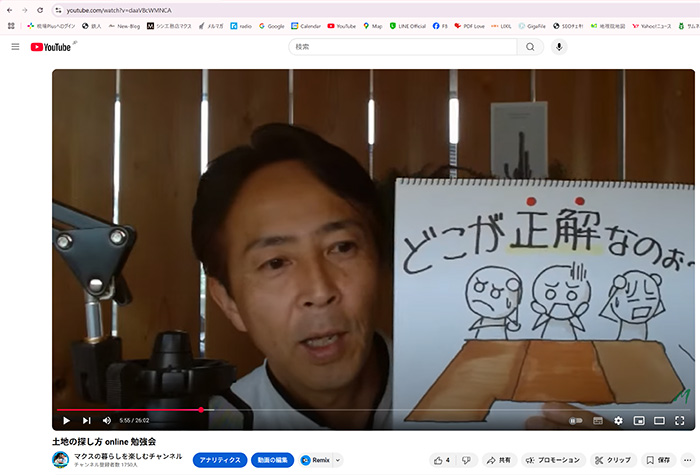
Task: Open the more actions three-dot menu
Action: pos(687,460)
